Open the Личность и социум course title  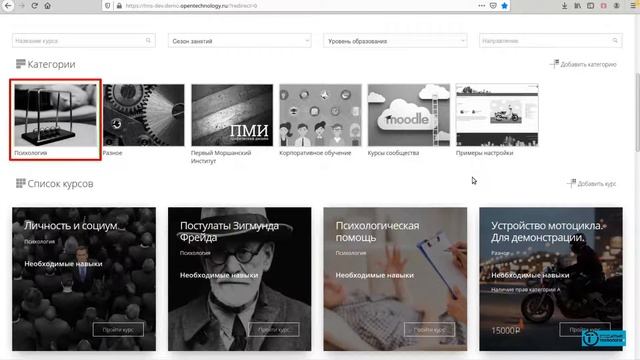71,225
